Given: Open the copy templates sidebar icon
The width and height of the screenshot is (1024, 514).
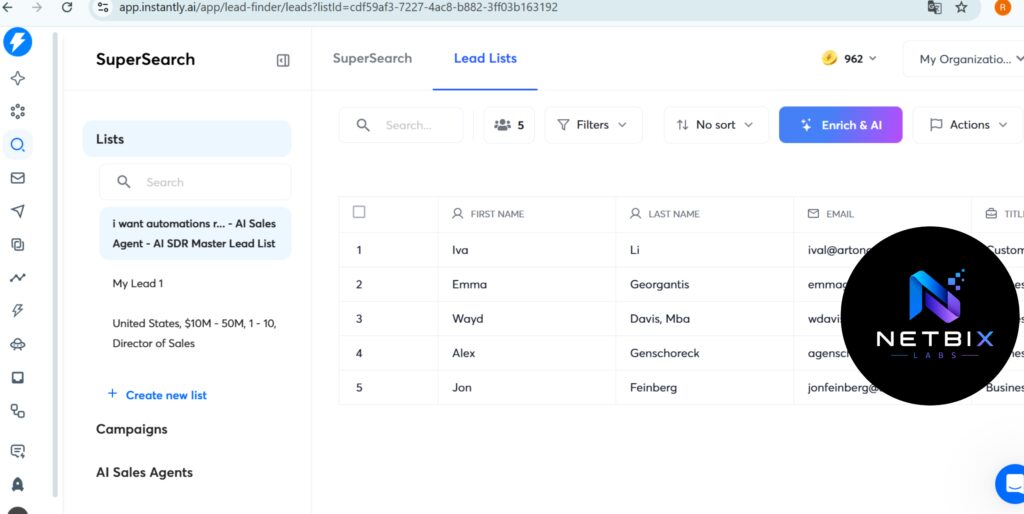Looking at the screenshot, I should coord(18,244).
